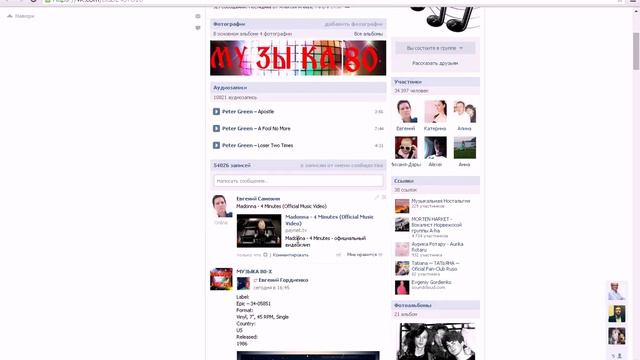The image size is (640, 360).
Task: Play Peter Green – A Fool No More
Action: pos(216,129)
